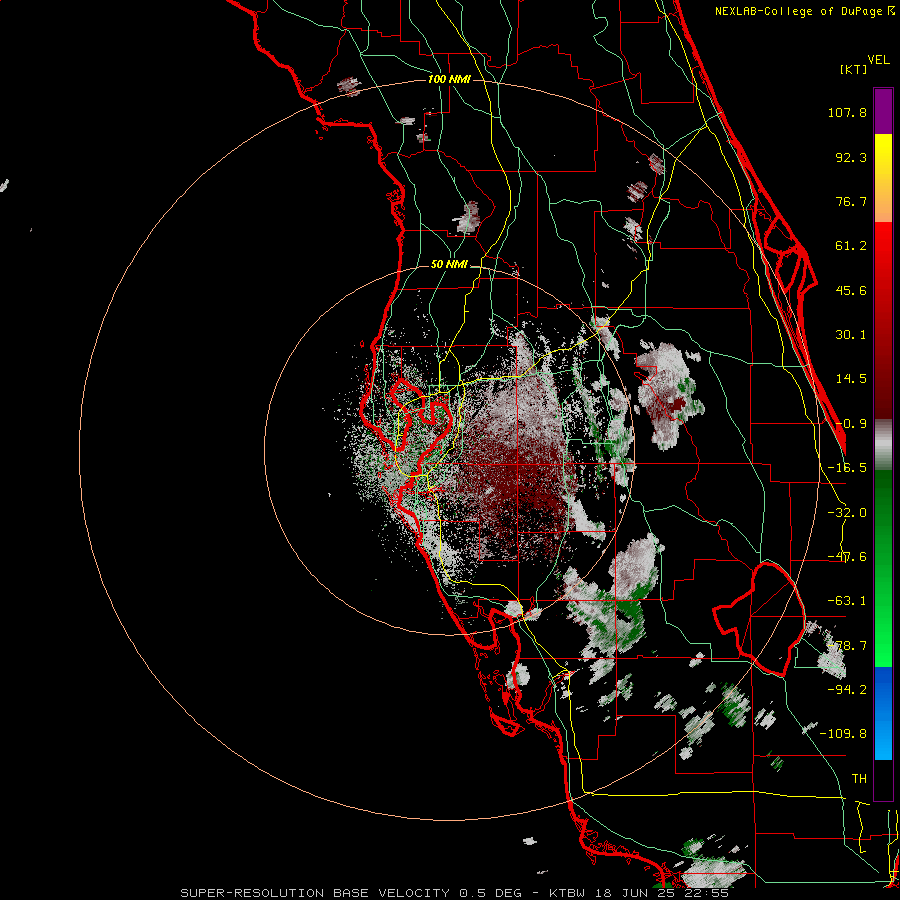This screenshot has height=900, width=900.
Task: Select the -109.8 velocity scale label
Action: [x=843, y=734]
